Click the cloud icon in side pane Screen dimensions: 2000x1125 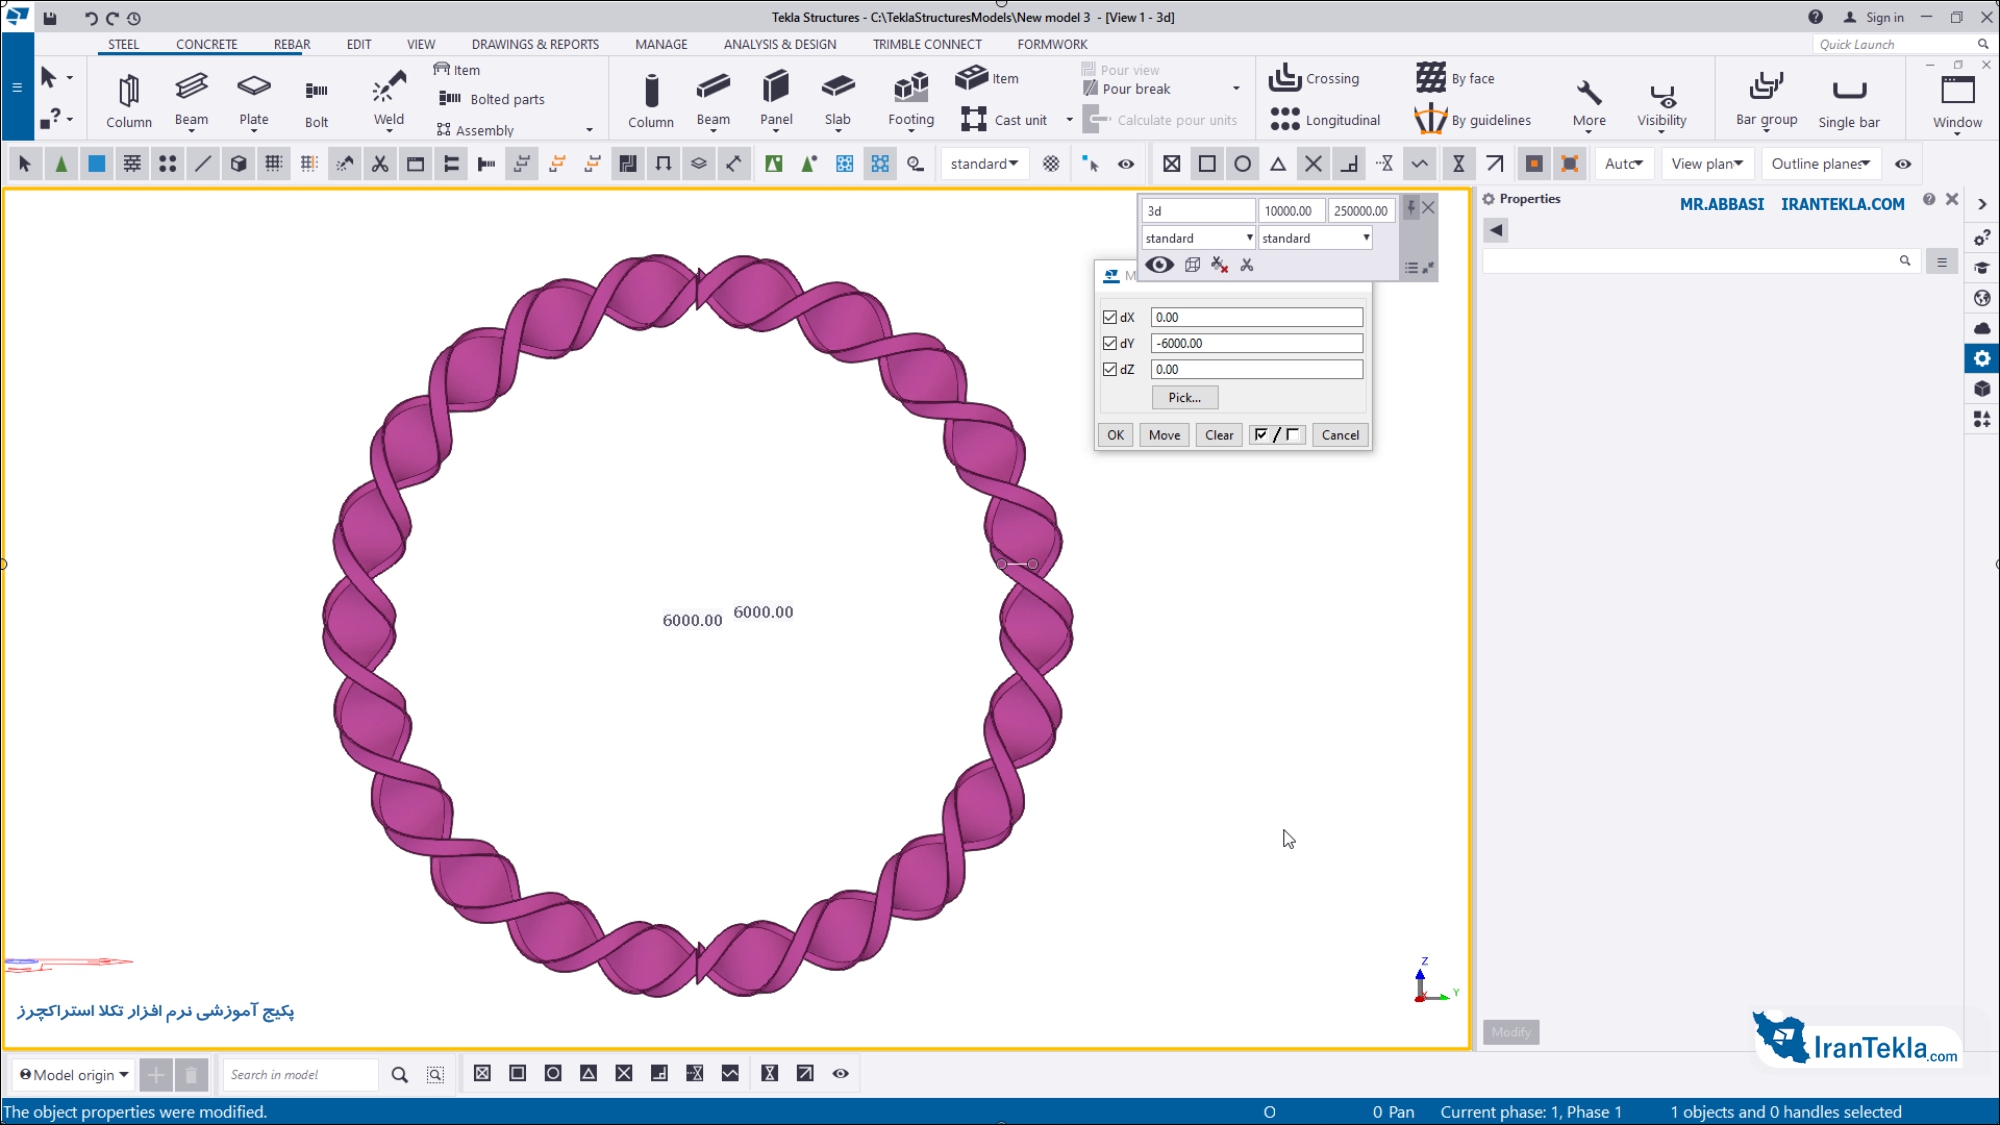[x=1982, y=328]
